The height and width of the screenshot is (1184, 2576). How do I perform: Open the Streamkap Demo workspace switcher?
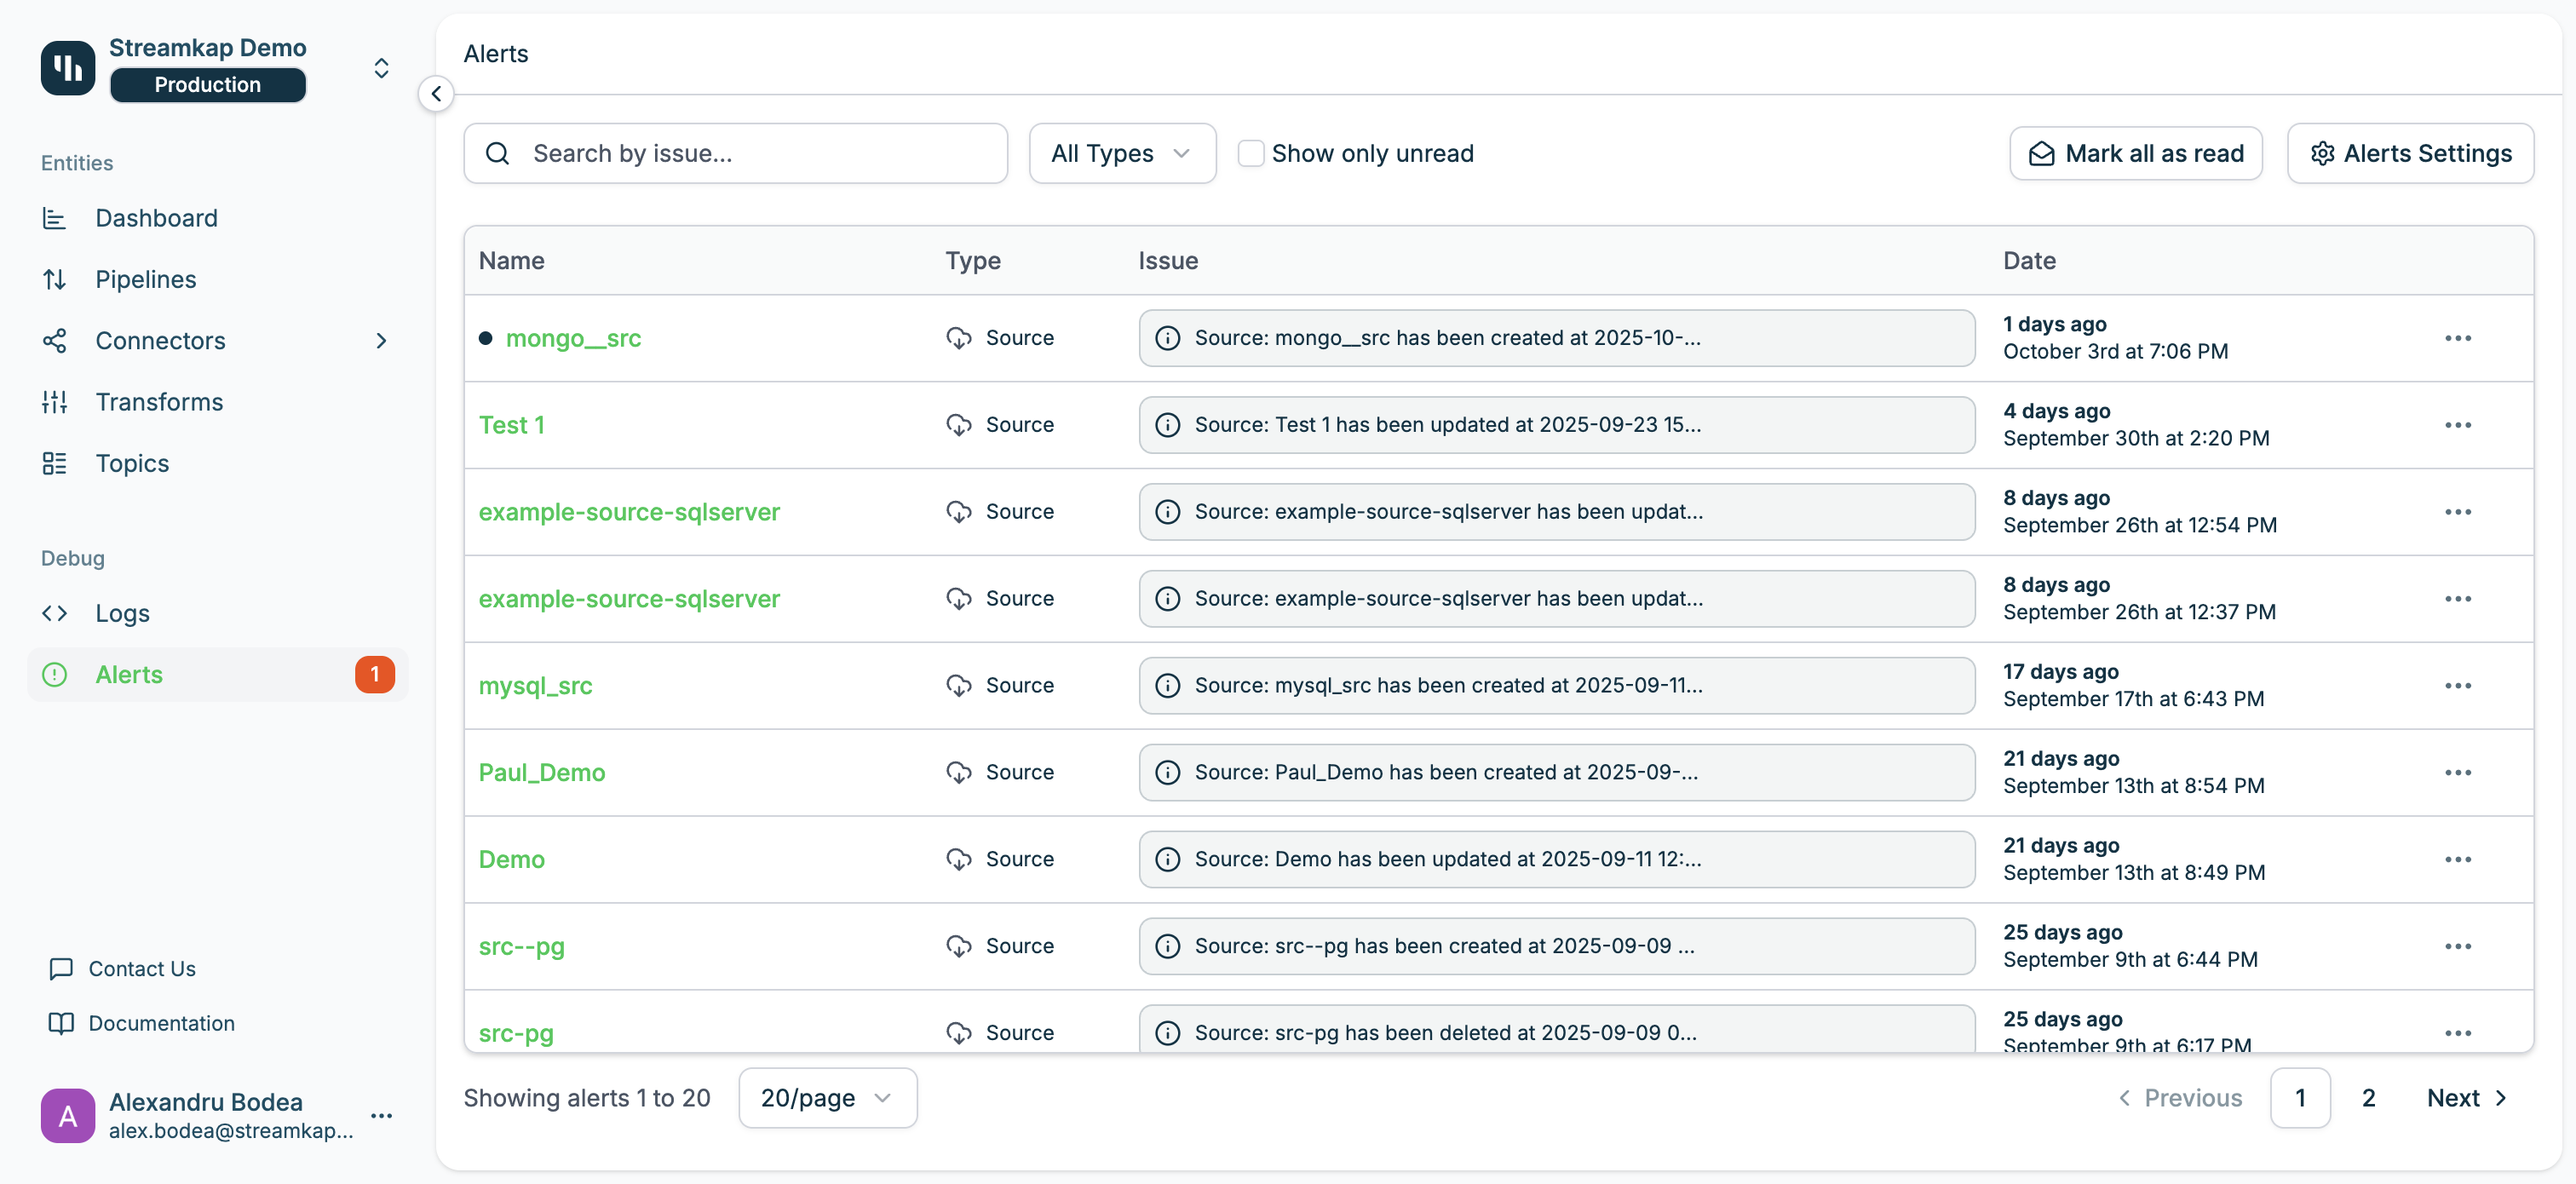coord(381,68)
